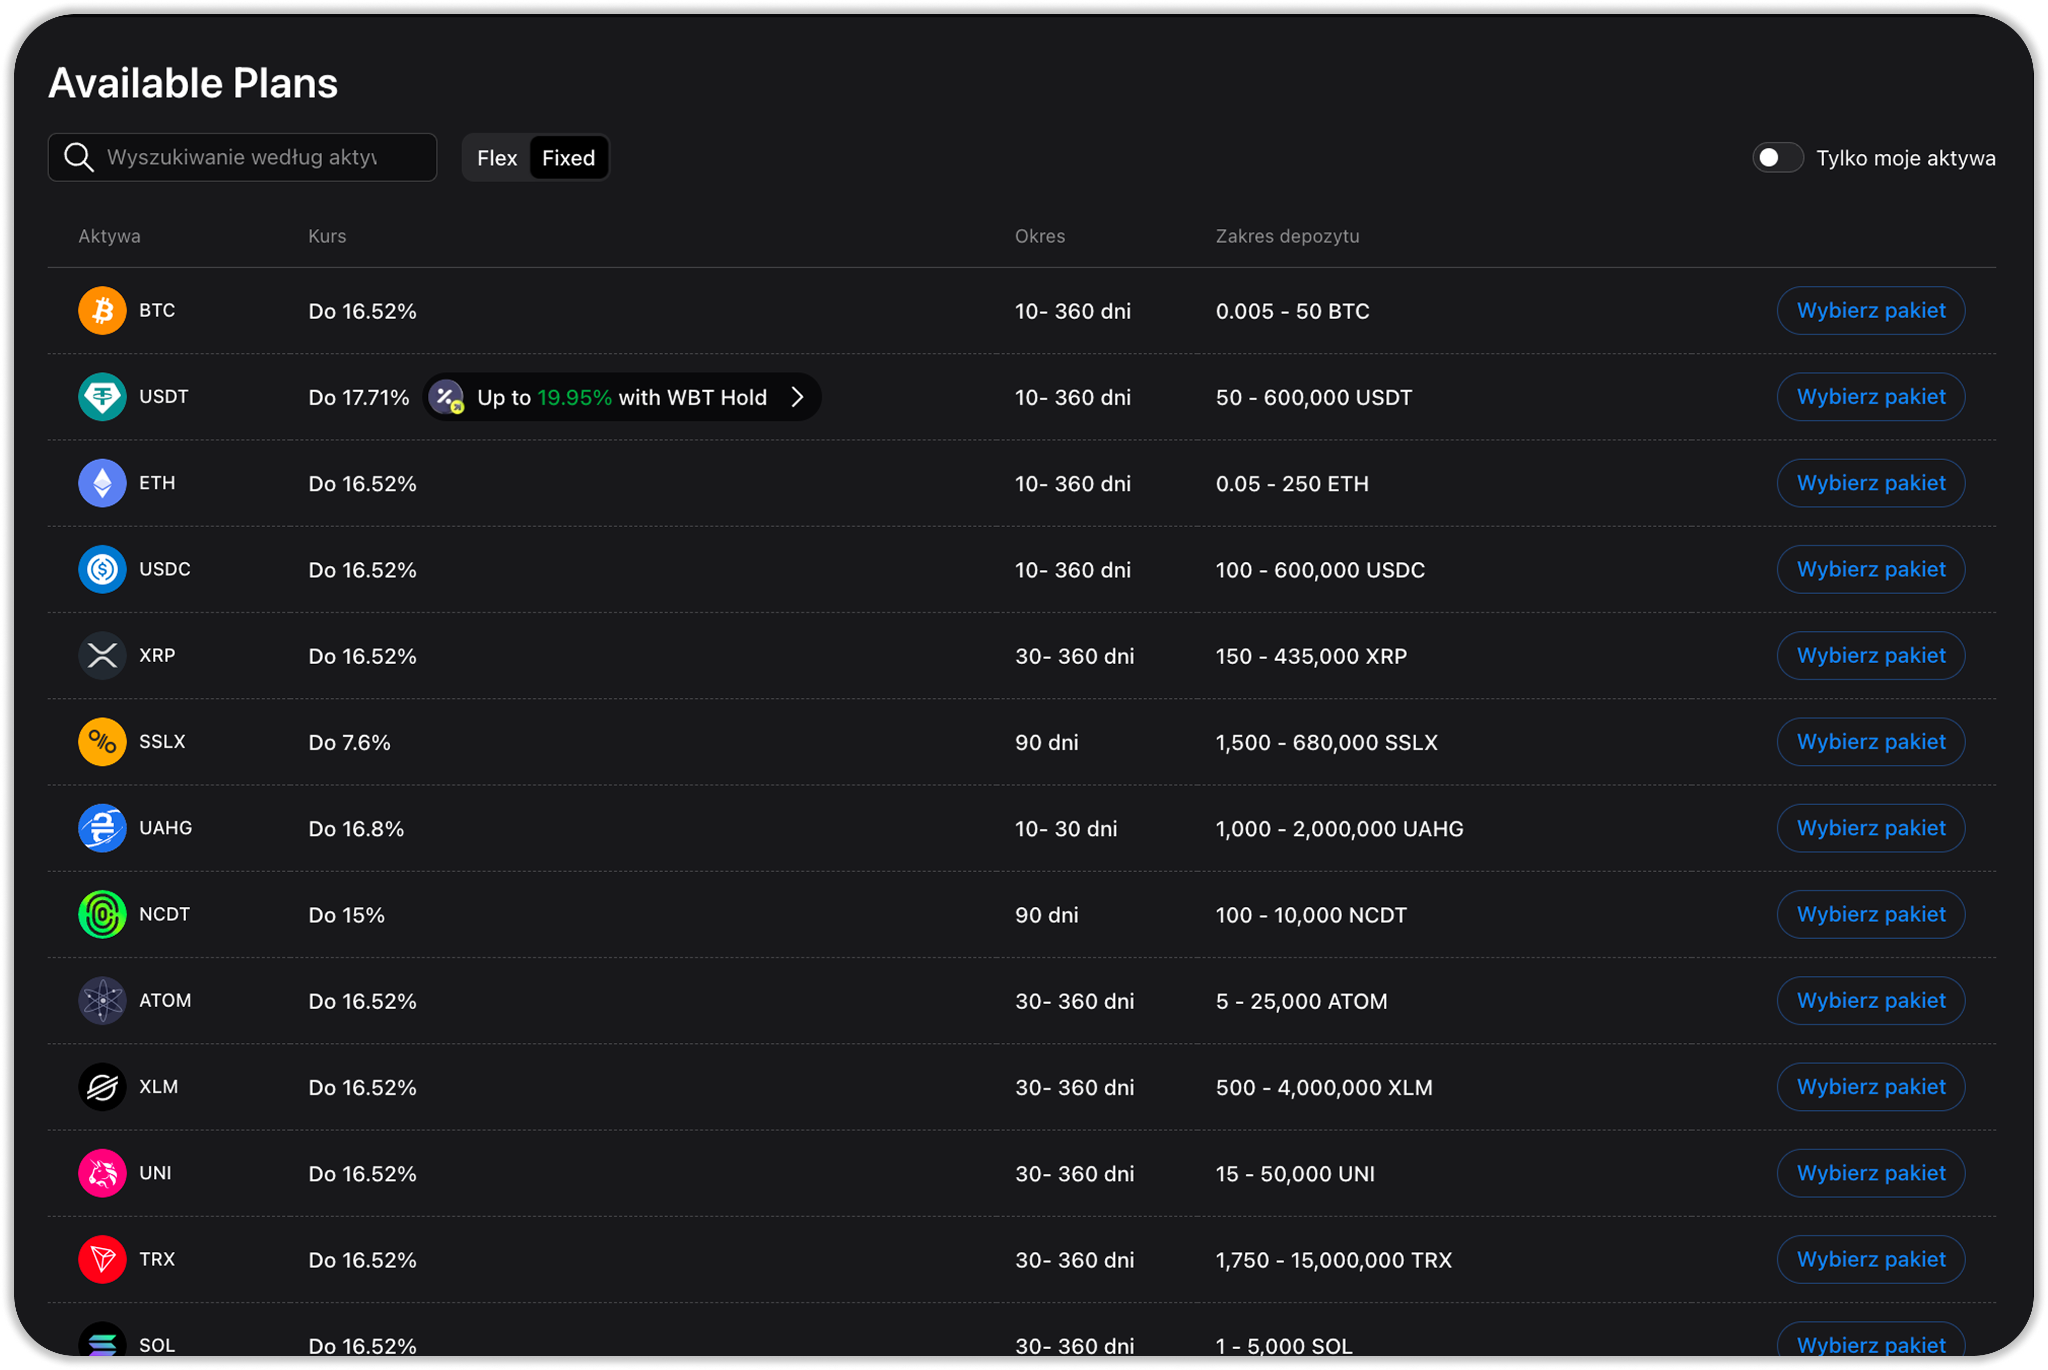Click the Kurs column header

tap(327, 236)
